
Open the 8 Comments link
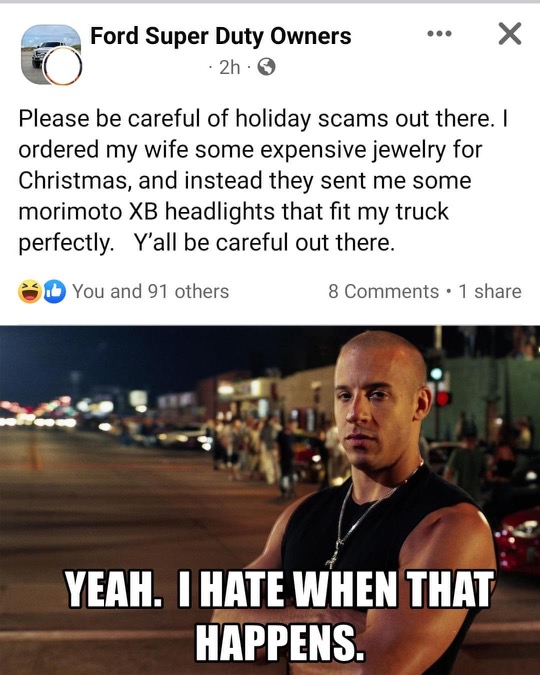(383, 291)
